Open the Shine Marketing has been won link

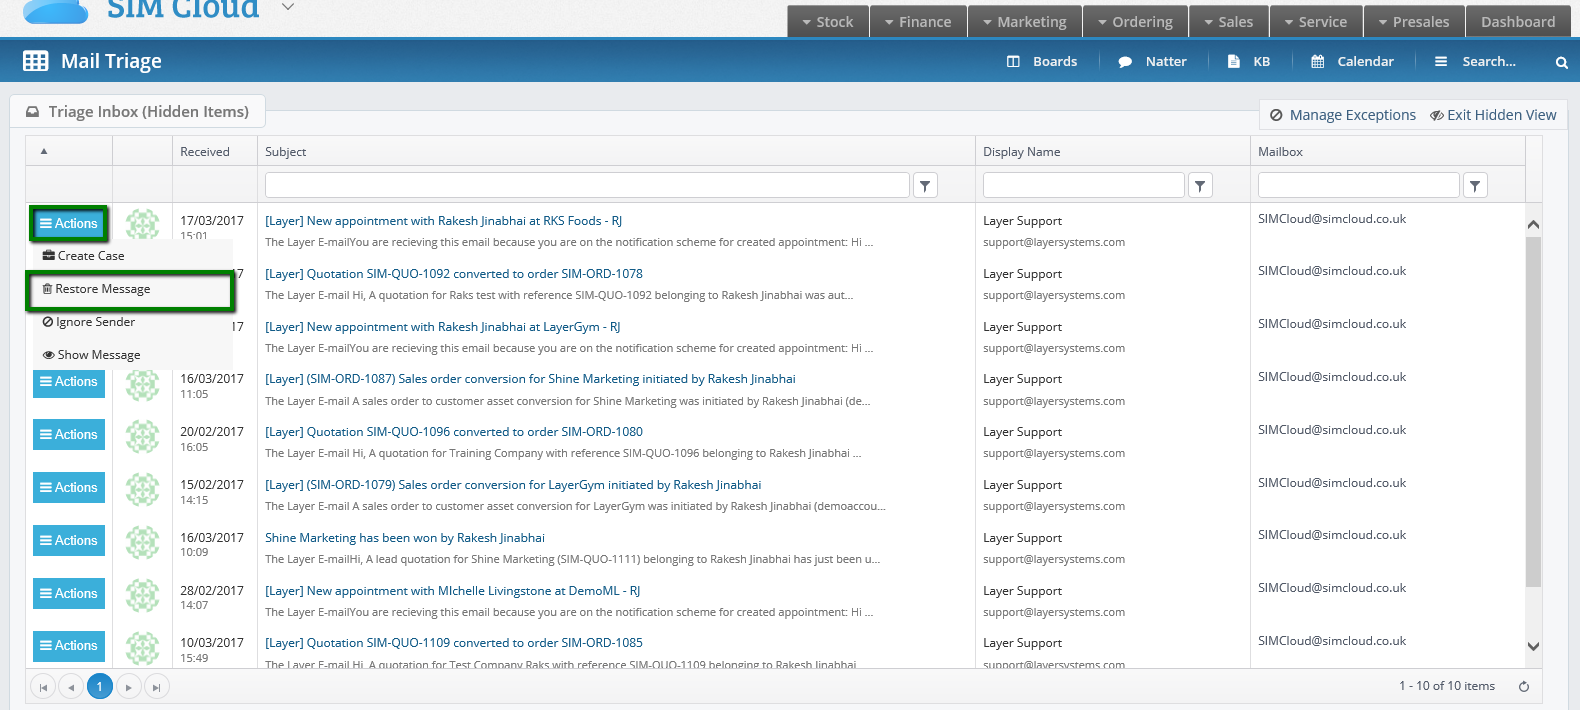pyautogui.click(x=405, y=538)
